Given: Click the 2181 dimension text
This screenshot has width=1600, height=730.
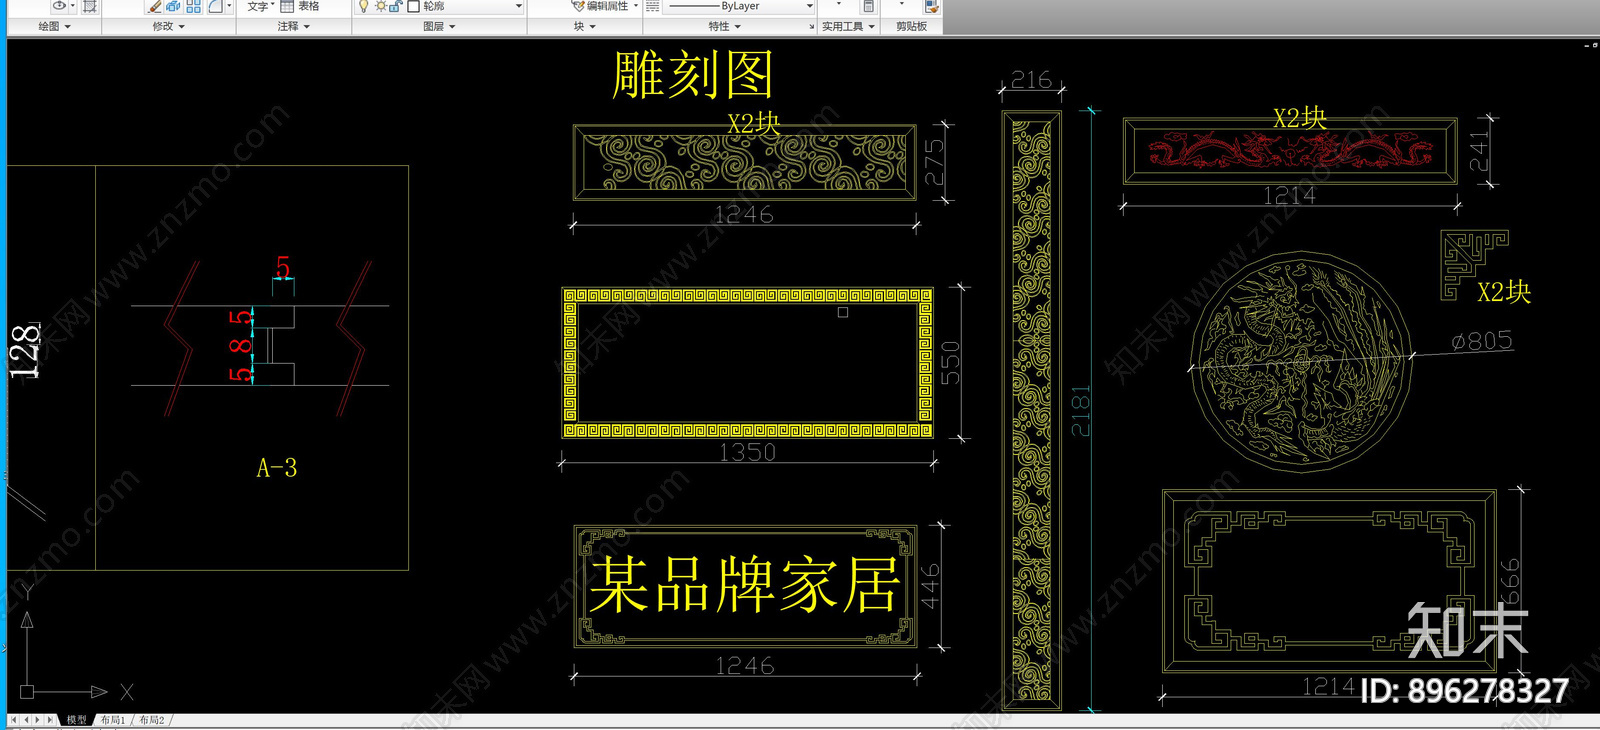Looking at the screenshot, I should click(x=1081, y=411).
